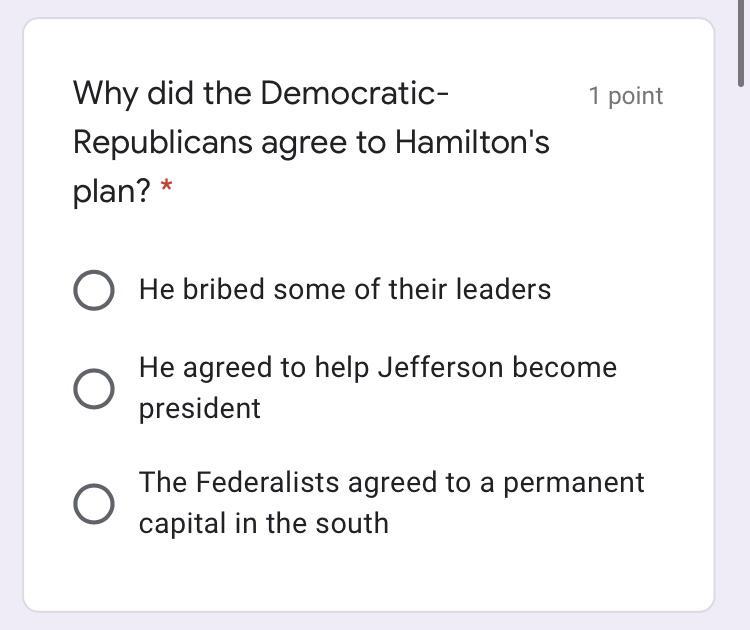Choose the "He agreed to help Jefferson" radio button

(x=94, y=388)
